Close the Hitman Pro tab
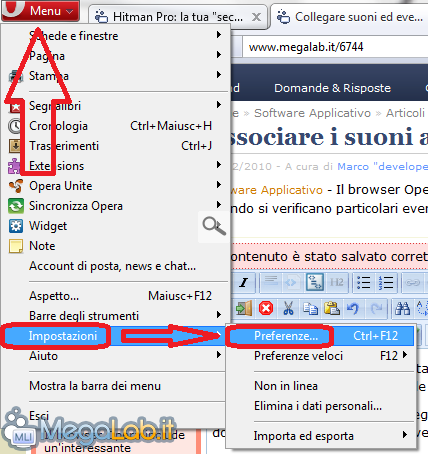The height and width of the screenshot is (454, 428). (x=256, y=17)
